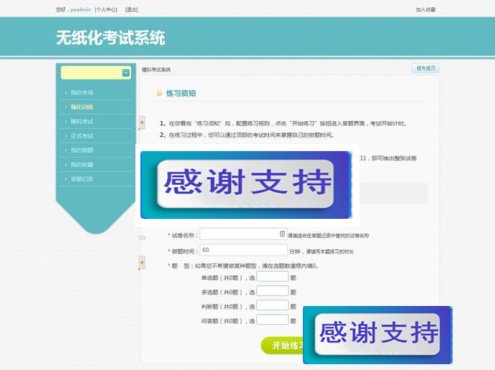Click the green 开始练习 button
495x370 pixels.
[282, 345]
